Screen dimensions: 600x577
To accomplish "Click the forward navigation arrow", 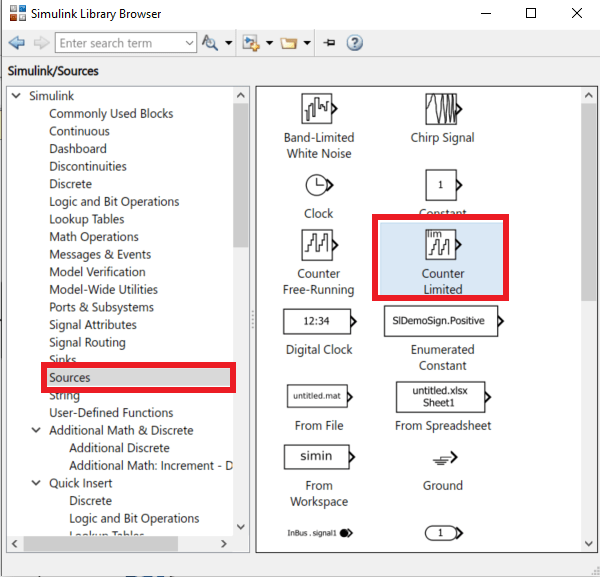I will (x=41, y=43).
